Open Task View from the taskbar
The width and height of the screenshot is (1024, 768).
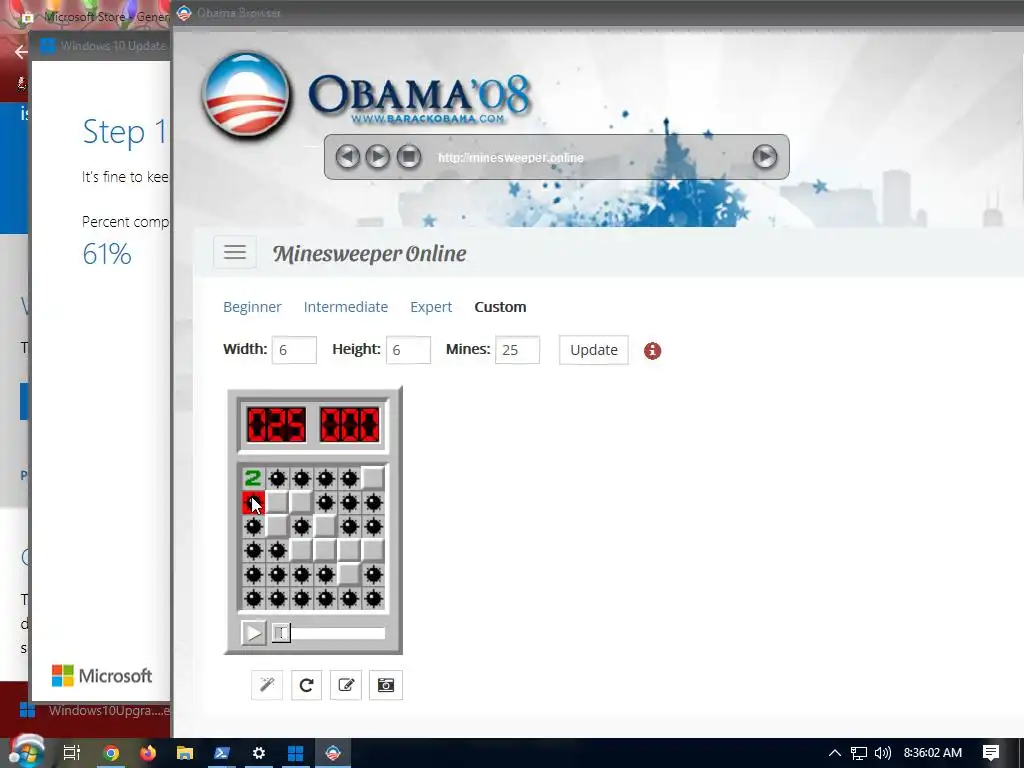pyautogui.click(x=71, y=753)
